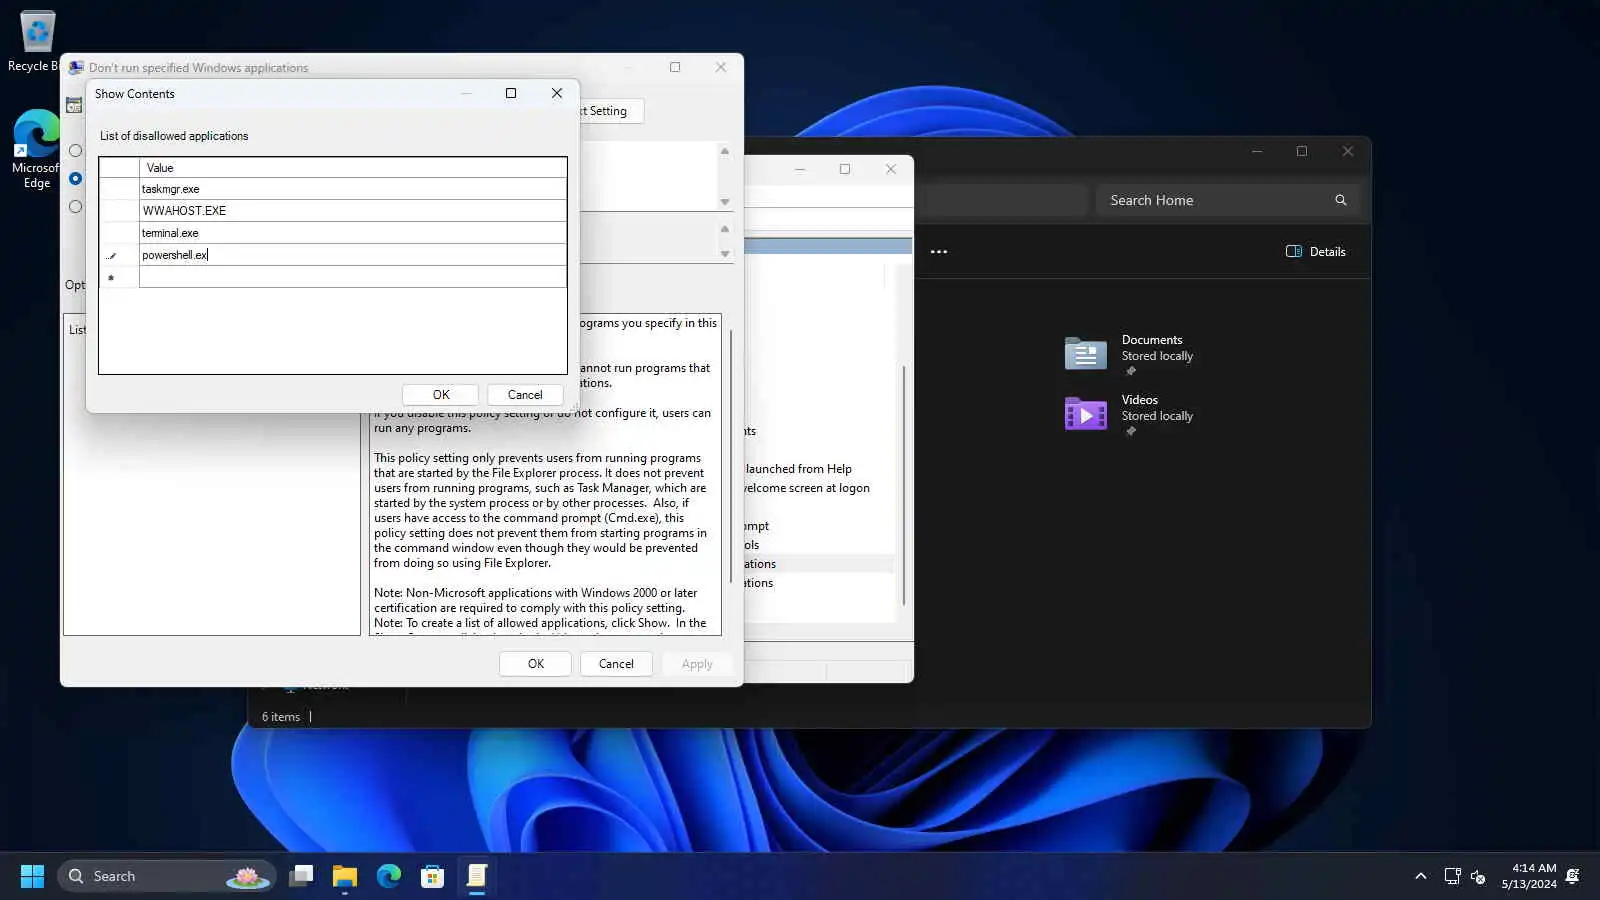Screen dimensions: 1600x900
Task: Click Cancel in the policy setting dialog
Action: (616, 664)
